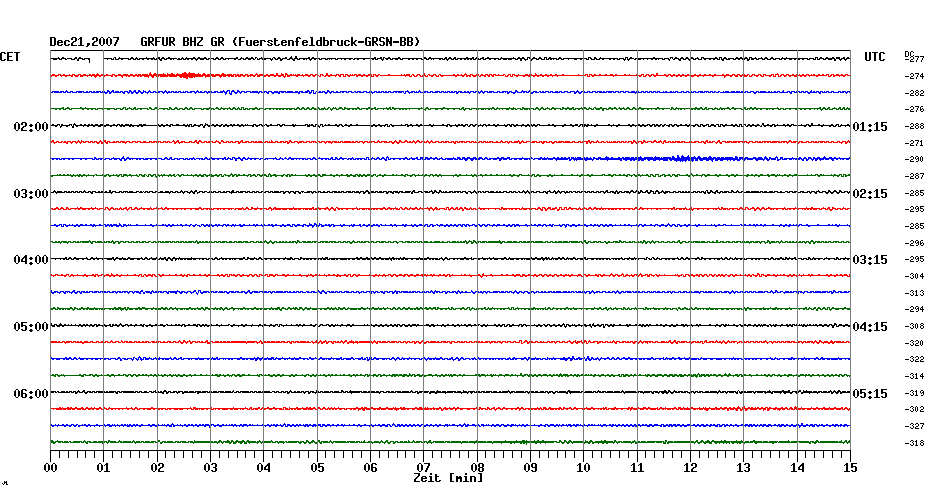Click minute tick label 00

(x=50, y=468)
